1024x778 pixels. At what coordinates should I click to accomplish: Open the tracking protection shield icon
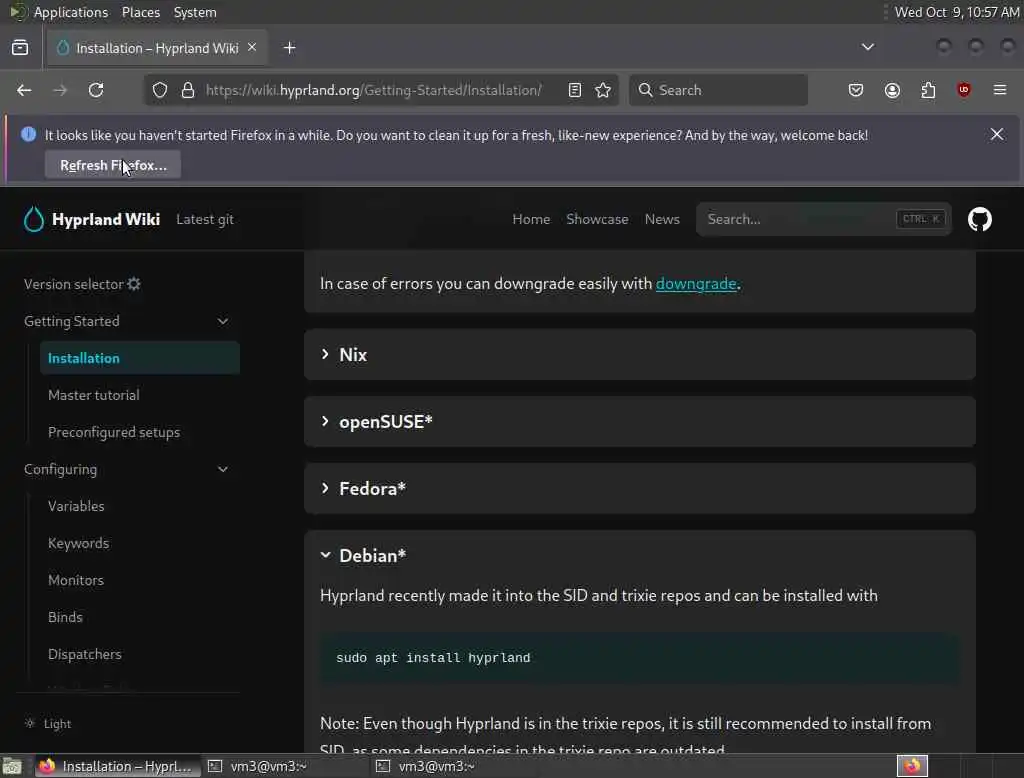tap(160, 90)
